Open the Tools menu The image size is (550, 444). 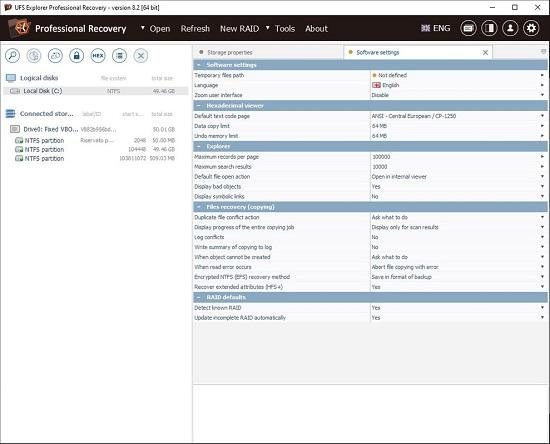(284, 28)
